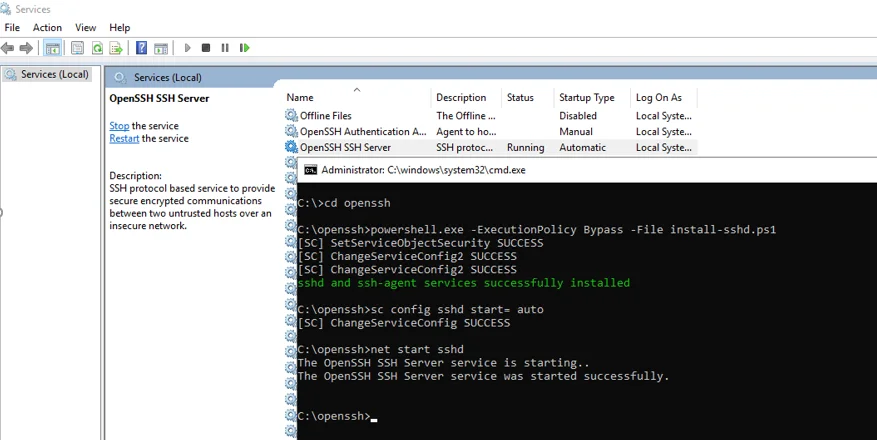Click the Start Service play icon

coord(187,48)
